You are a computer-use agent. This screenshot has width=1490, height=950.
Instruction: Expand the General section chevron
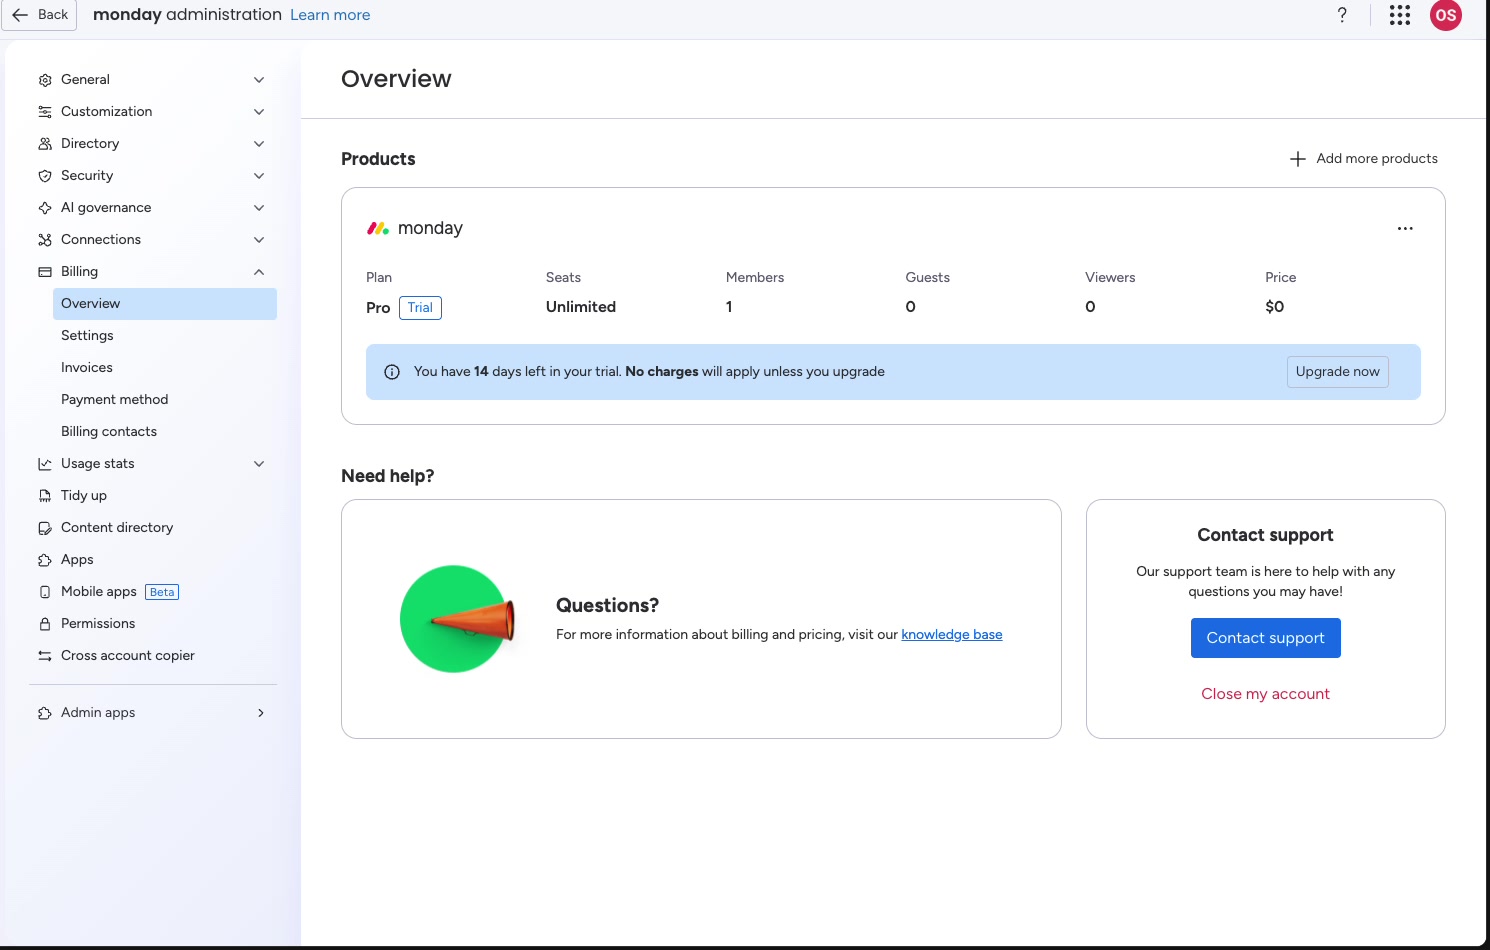(259, 80)
